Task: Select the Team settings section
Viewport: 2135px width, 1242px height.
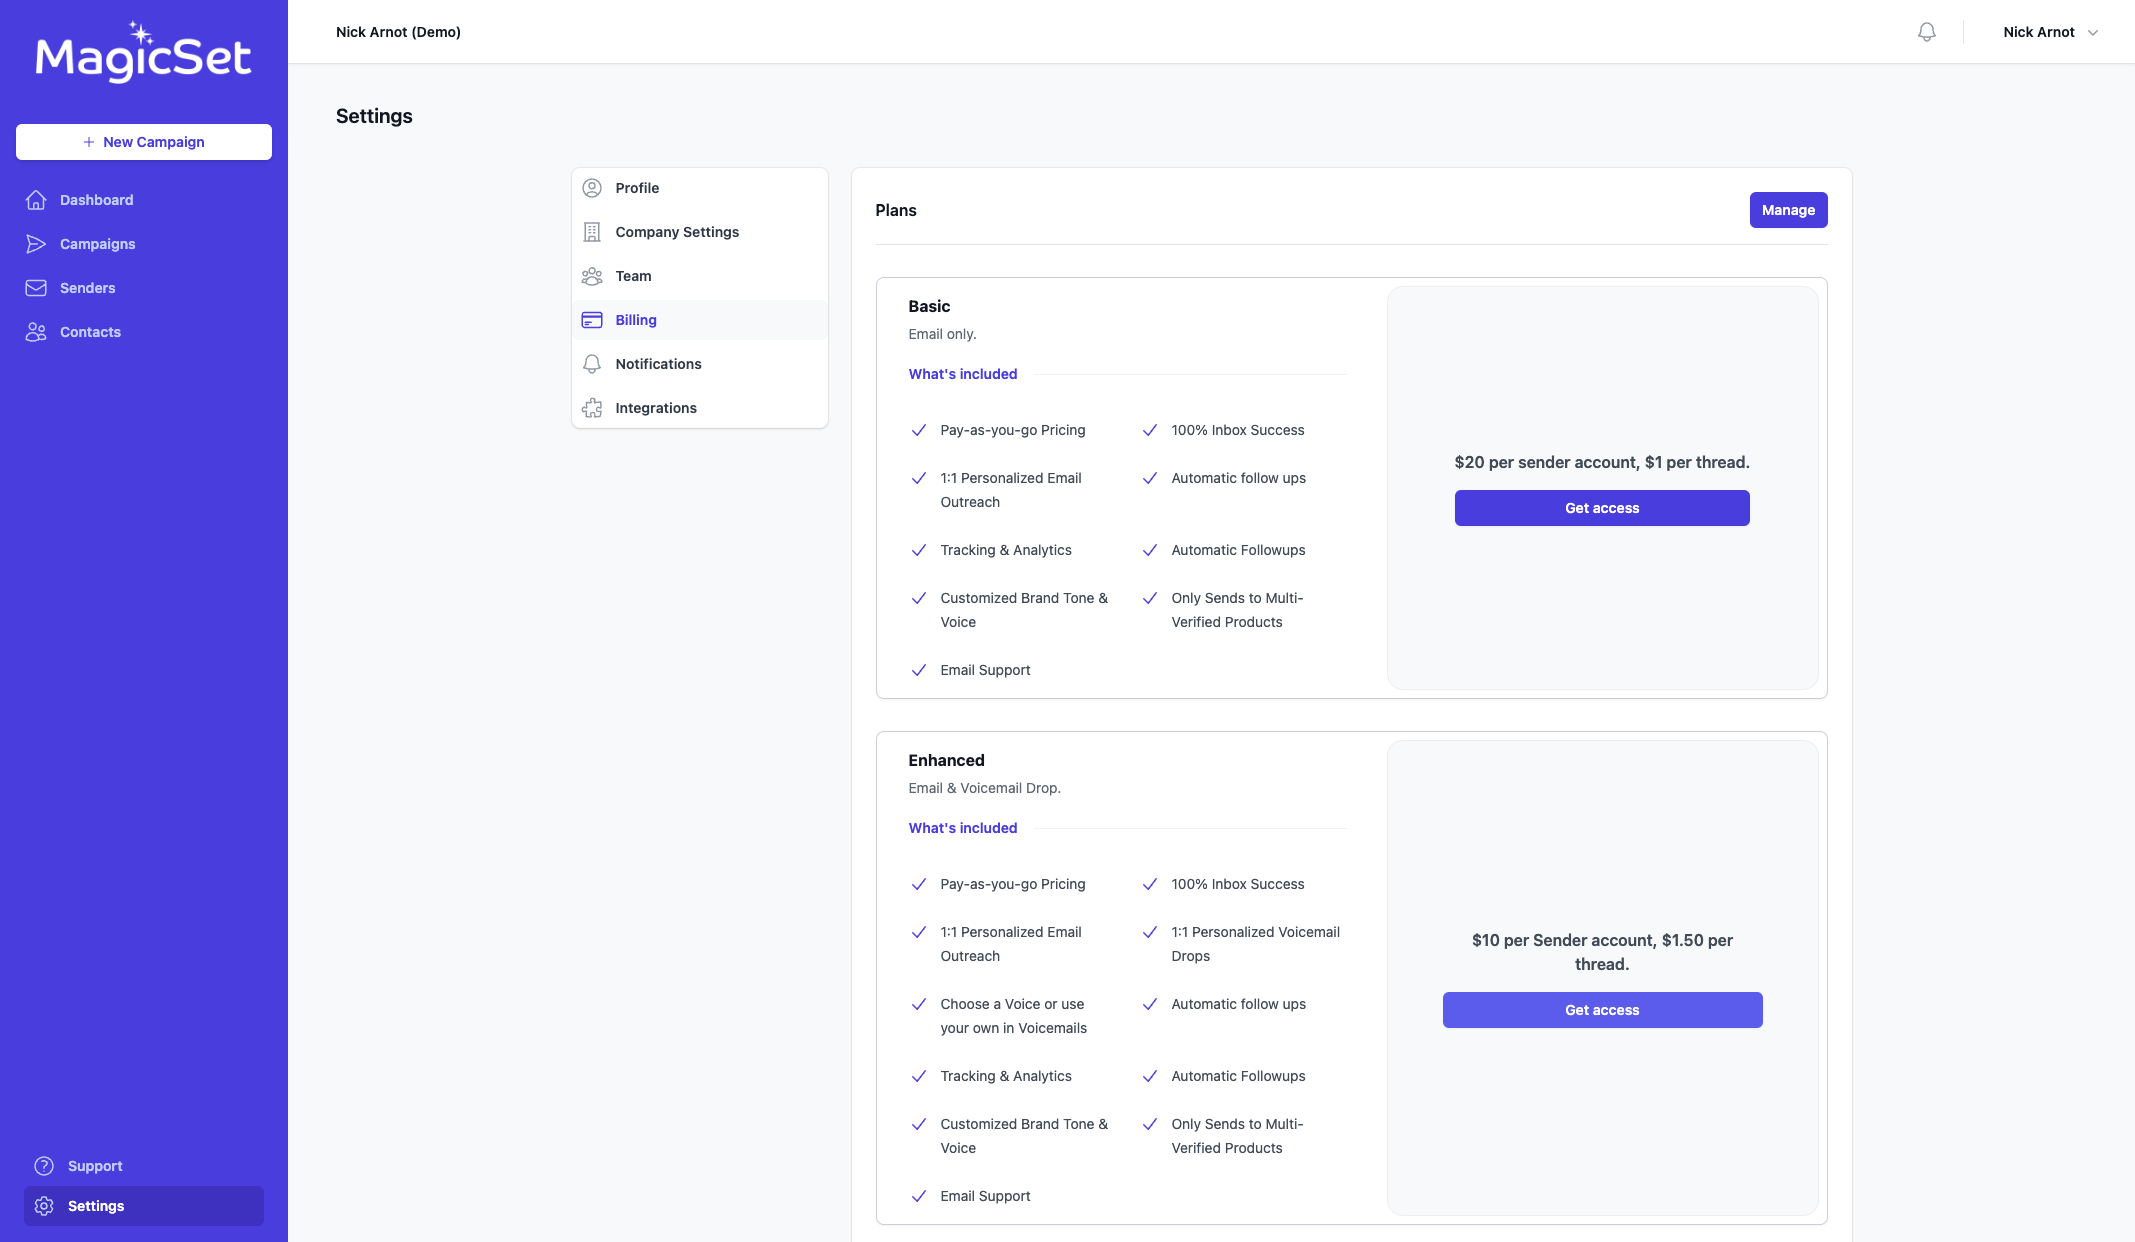Action: click(x=700, y=276)
